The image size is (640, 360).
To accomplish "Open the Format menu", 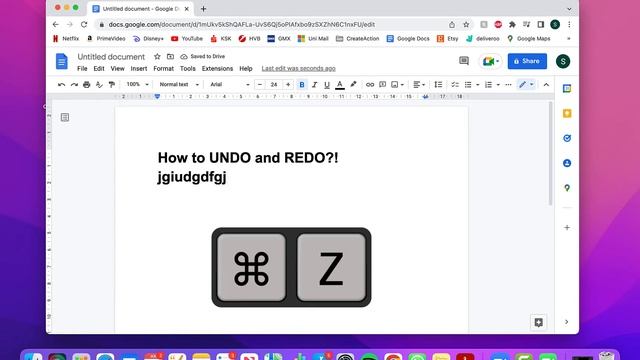I will (164, 69).
